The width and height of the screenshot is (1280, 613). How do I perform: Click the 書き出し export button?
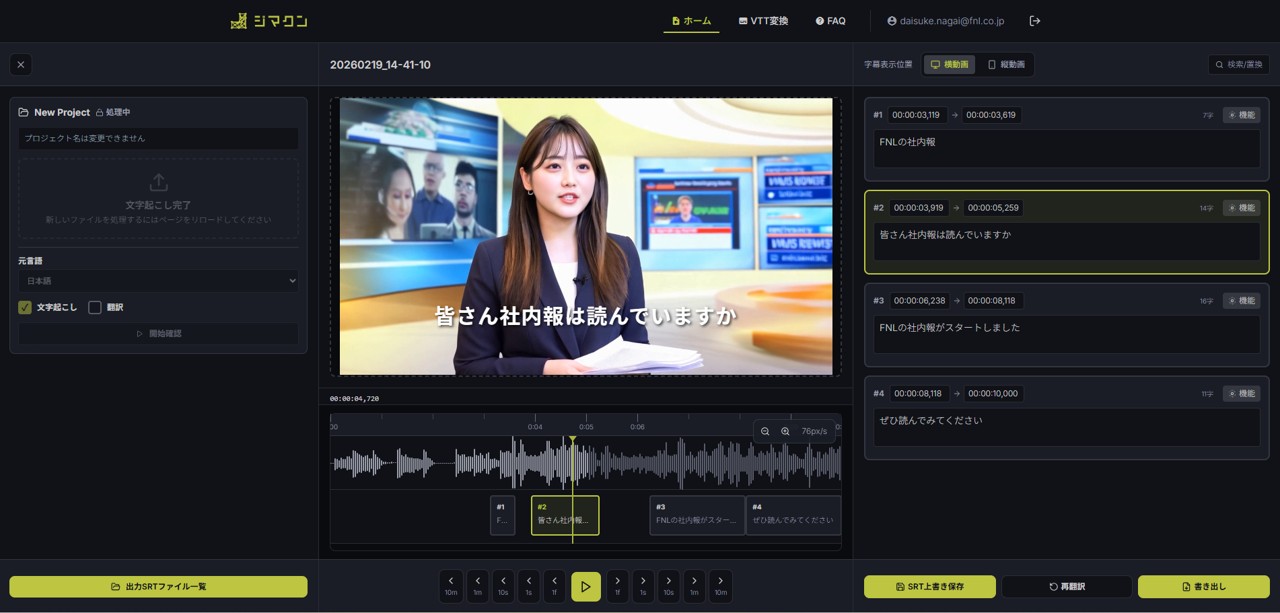pyautogui.click(x=1203, y=587)
